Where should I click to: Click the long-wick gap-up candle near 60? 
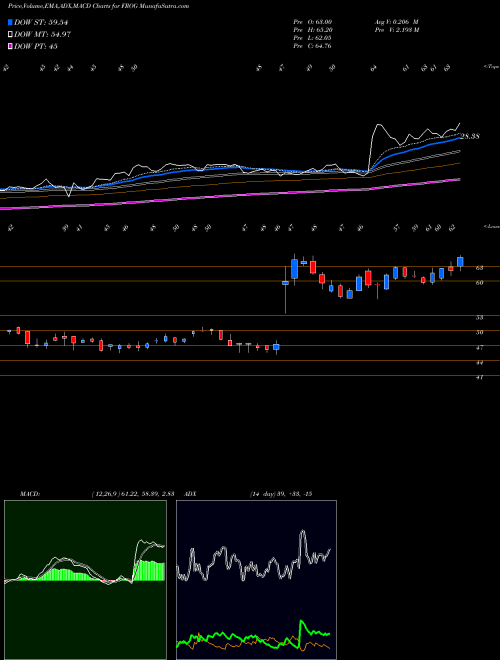285,283
